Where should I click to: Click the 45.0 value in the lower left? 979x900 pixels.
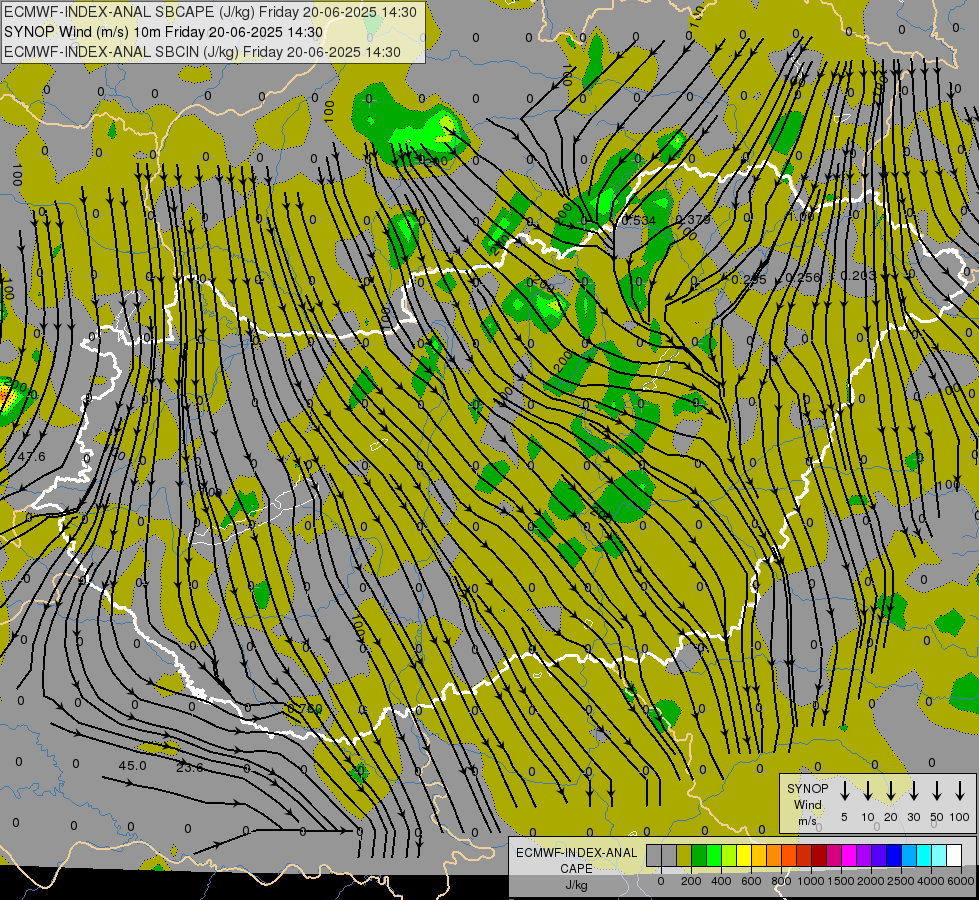pos(132,765)
